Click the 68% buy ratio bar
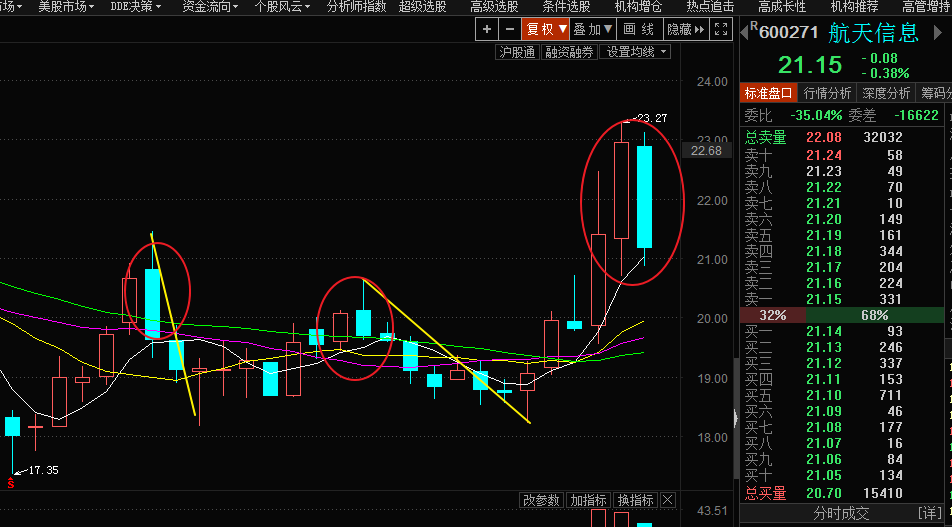Screen dimensions: 952x527 point(874,315)
